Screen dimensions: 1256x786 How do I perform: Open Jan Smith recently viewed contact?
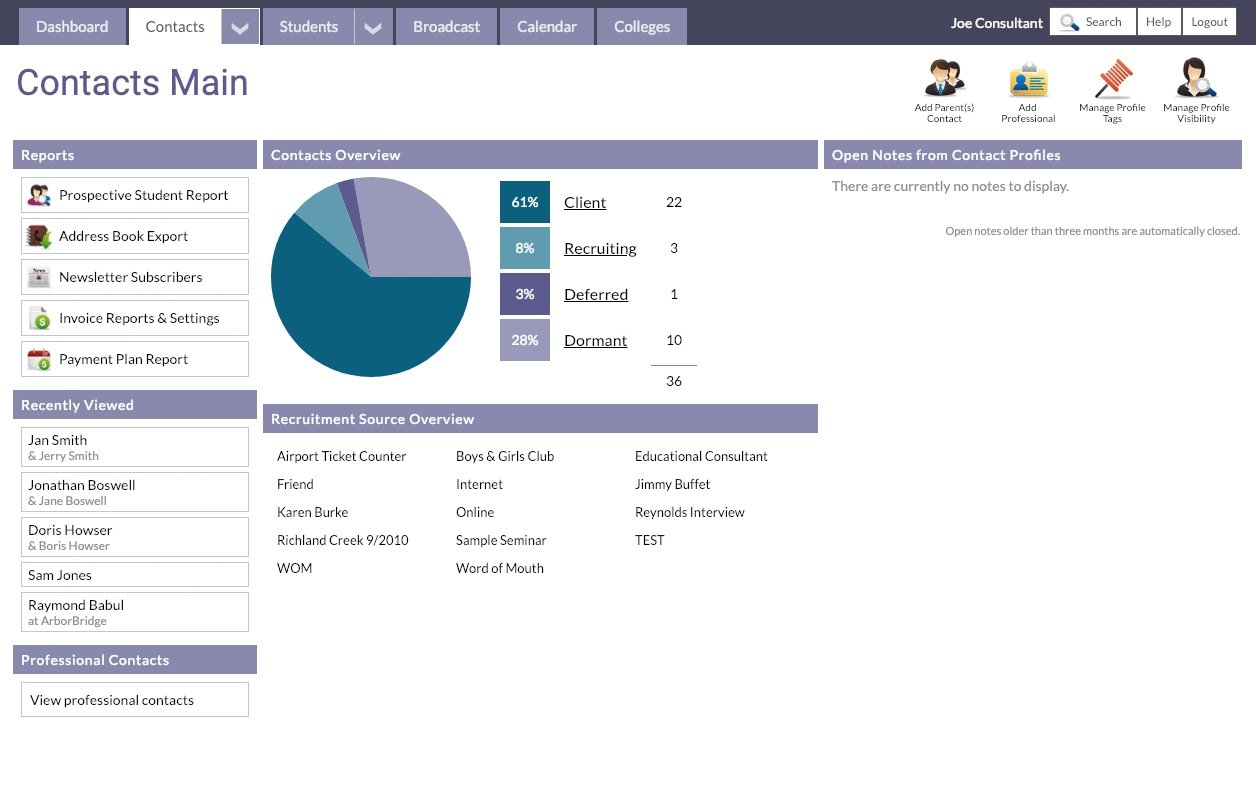pos(135,447)
